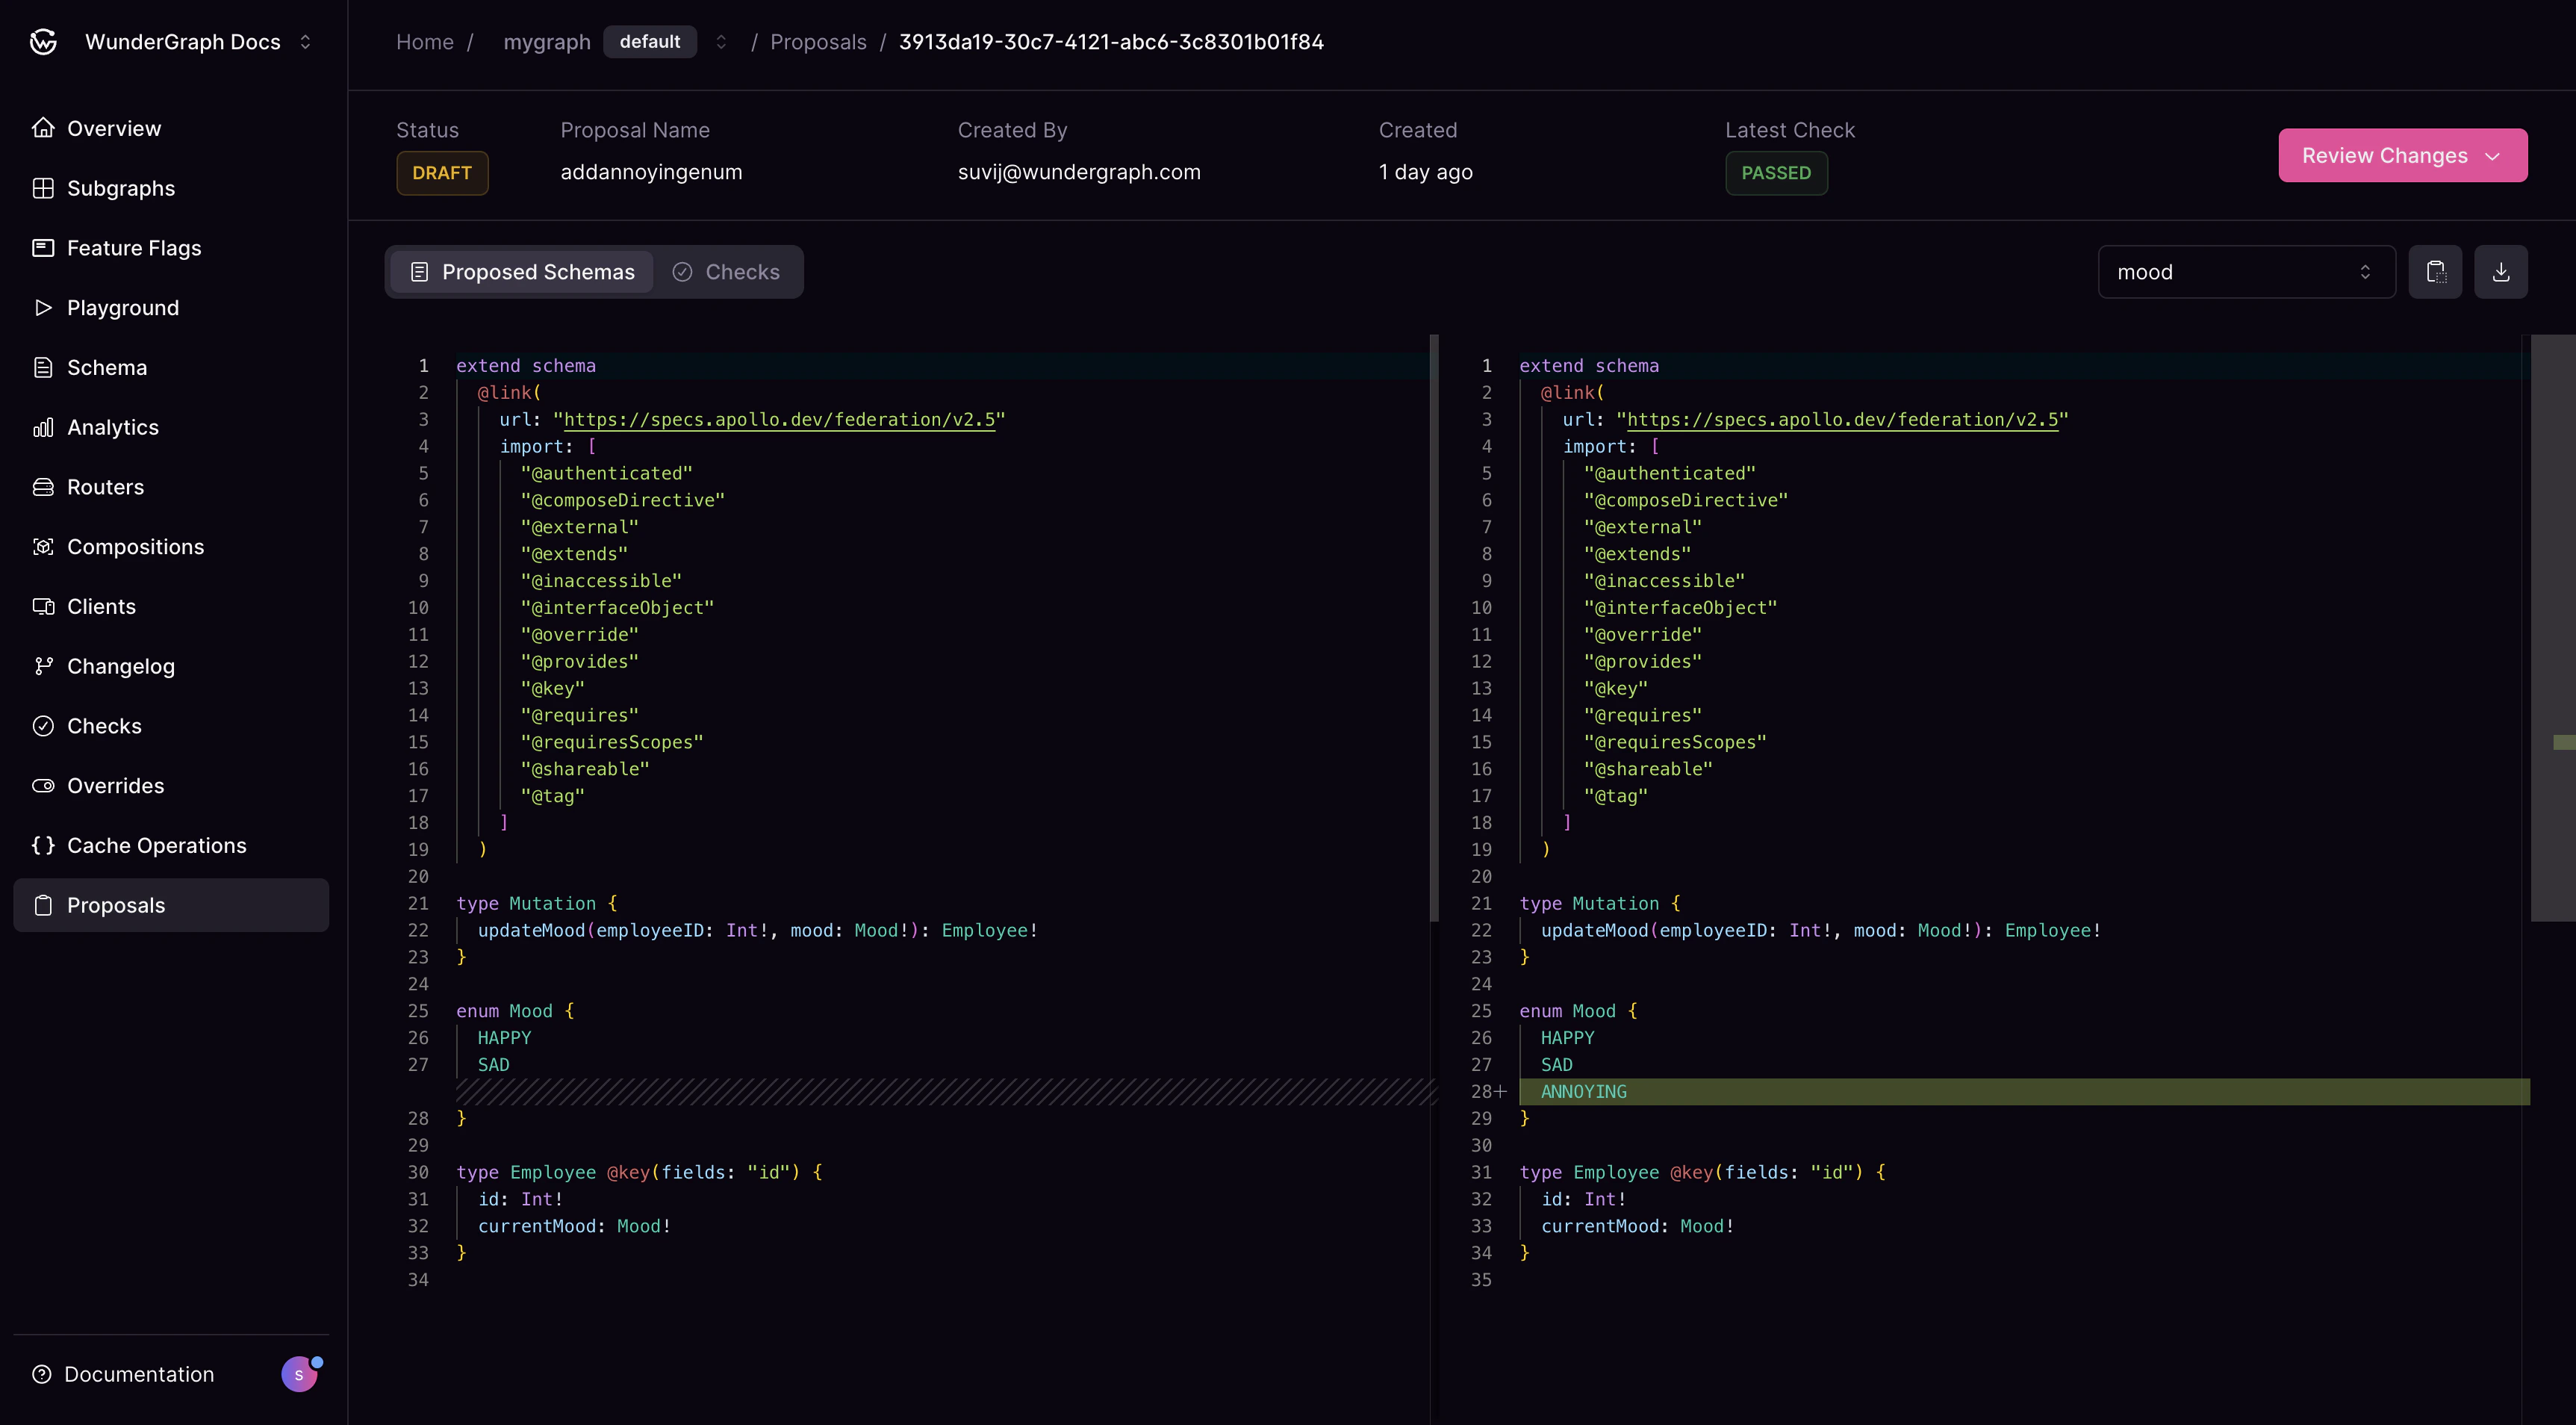The image size is (2576, 1425).
Task: Click the PASSED latest check badge
Action: click(x=1776, y=173)
